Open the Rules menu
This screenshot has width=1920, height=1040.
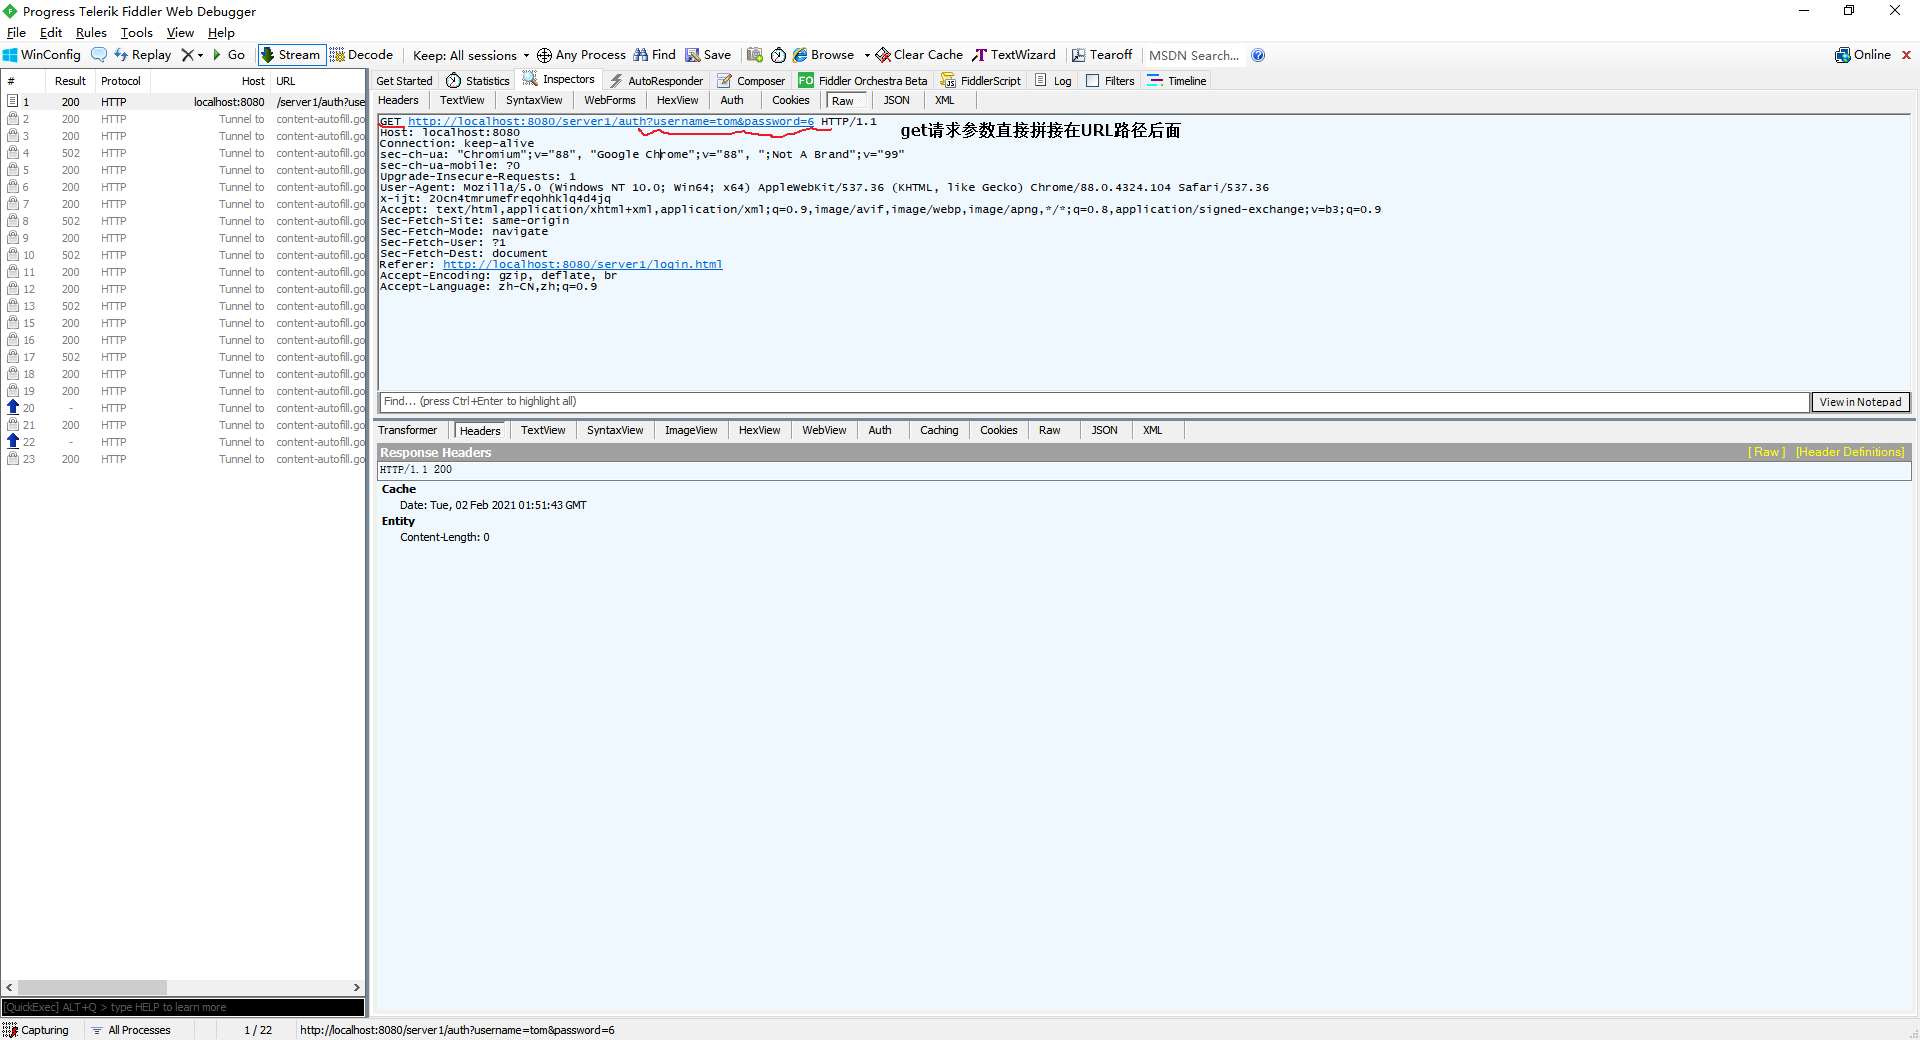(91, 33)
